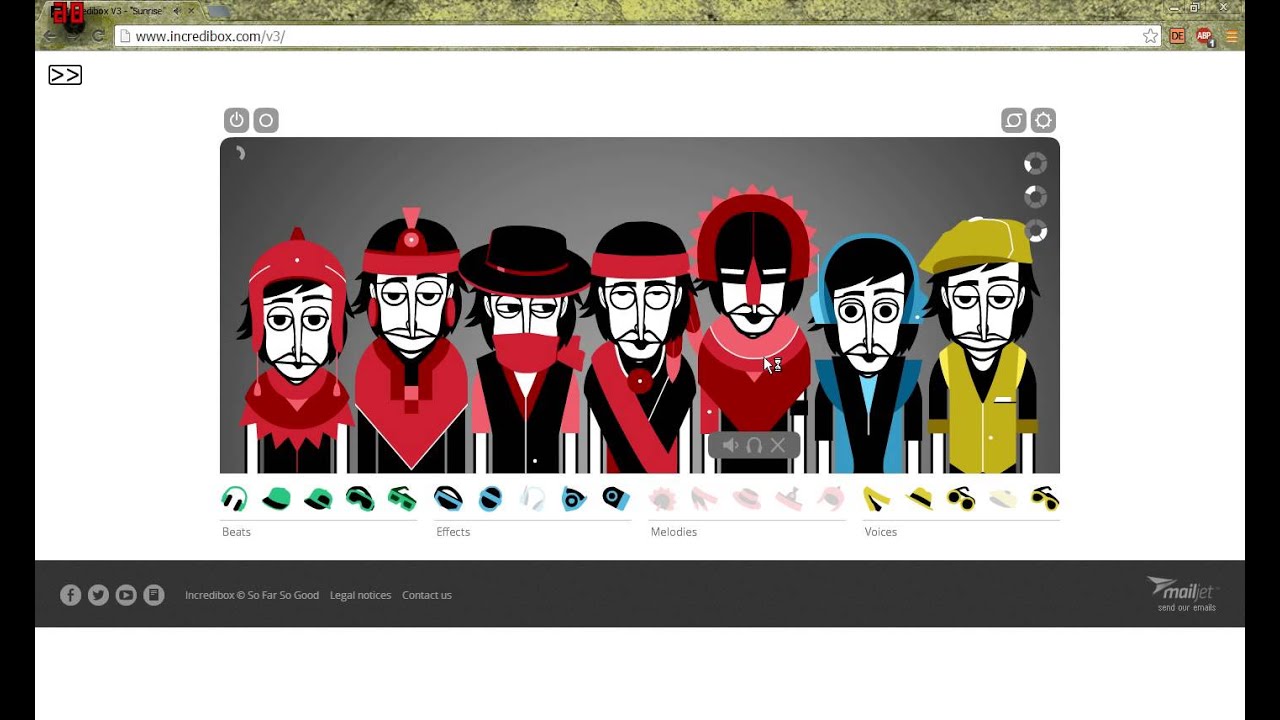Activate the shuffle auto-mode icon
The width and height of the screenshot is (1280, 720).
point(1013,120)
